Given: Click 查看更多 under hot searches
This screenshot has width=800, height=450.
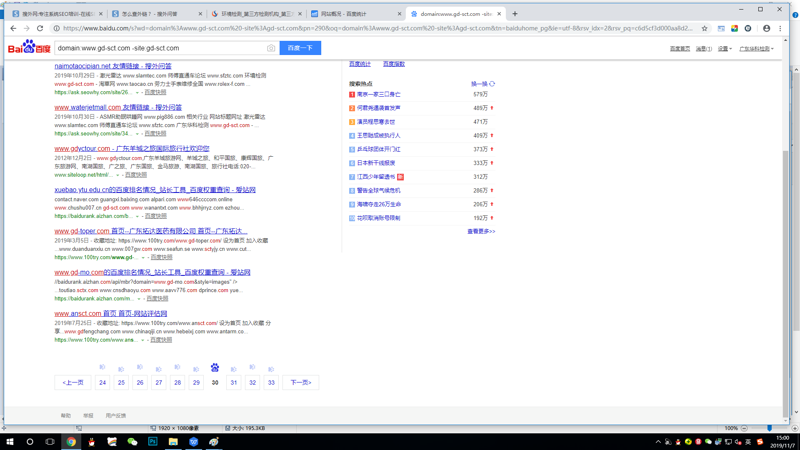Looking at the screenshot, I should click(481, 232).
